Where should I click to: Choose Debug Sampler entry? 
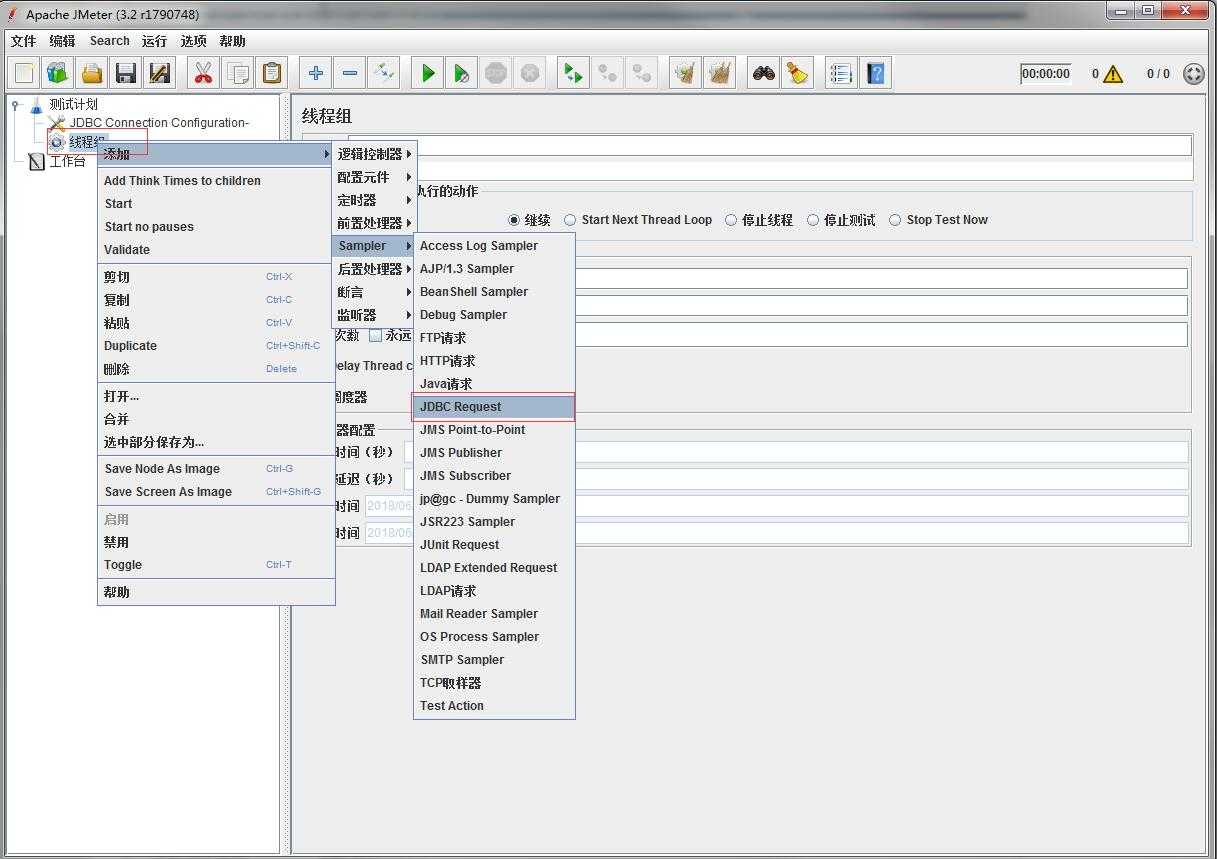[494, 315]
